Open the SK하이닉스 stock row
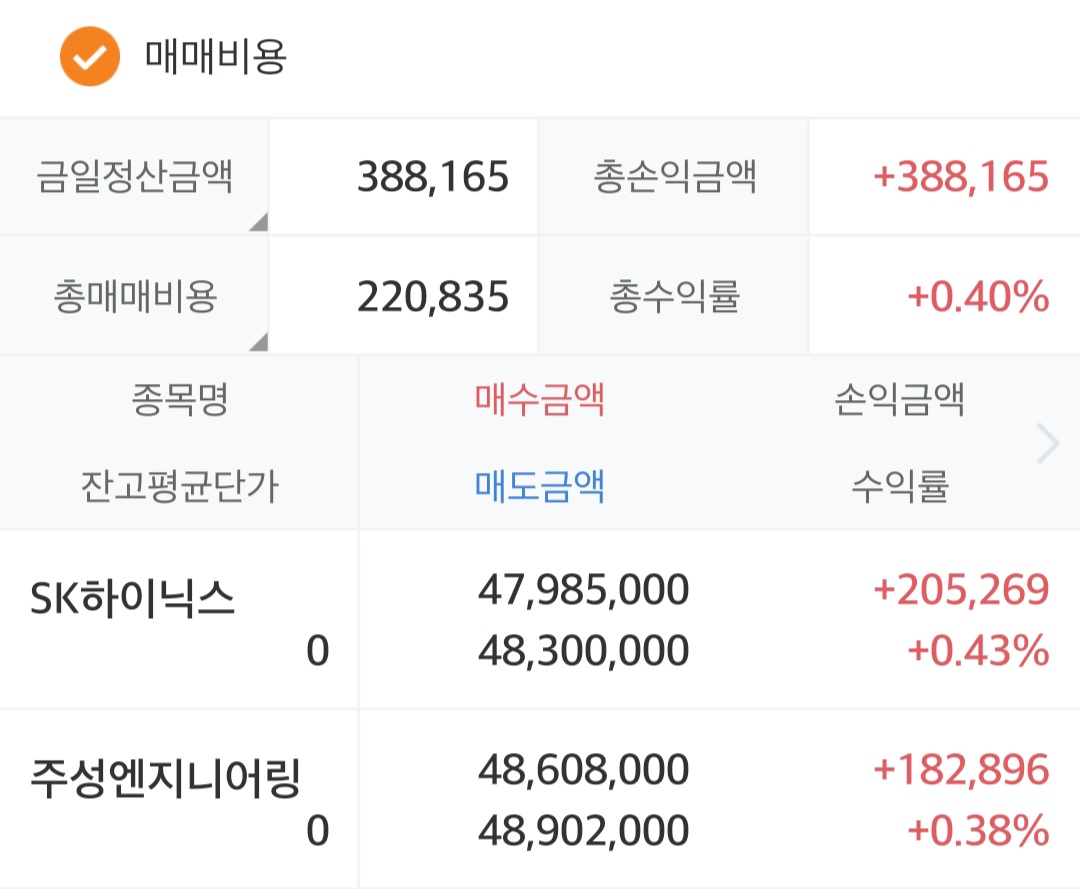Viewport: 1080px width, 889px height. click(540, 619)
